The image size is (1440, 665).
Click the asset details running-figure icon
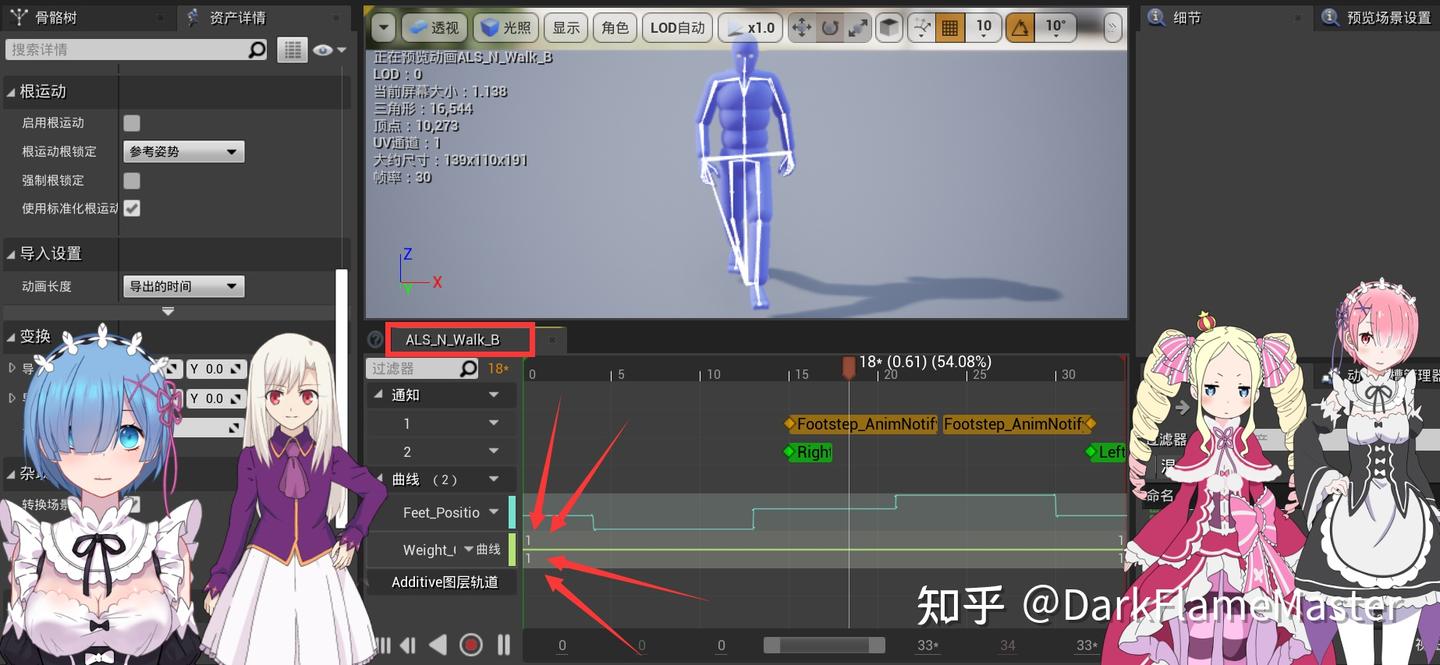click(192, 17)
